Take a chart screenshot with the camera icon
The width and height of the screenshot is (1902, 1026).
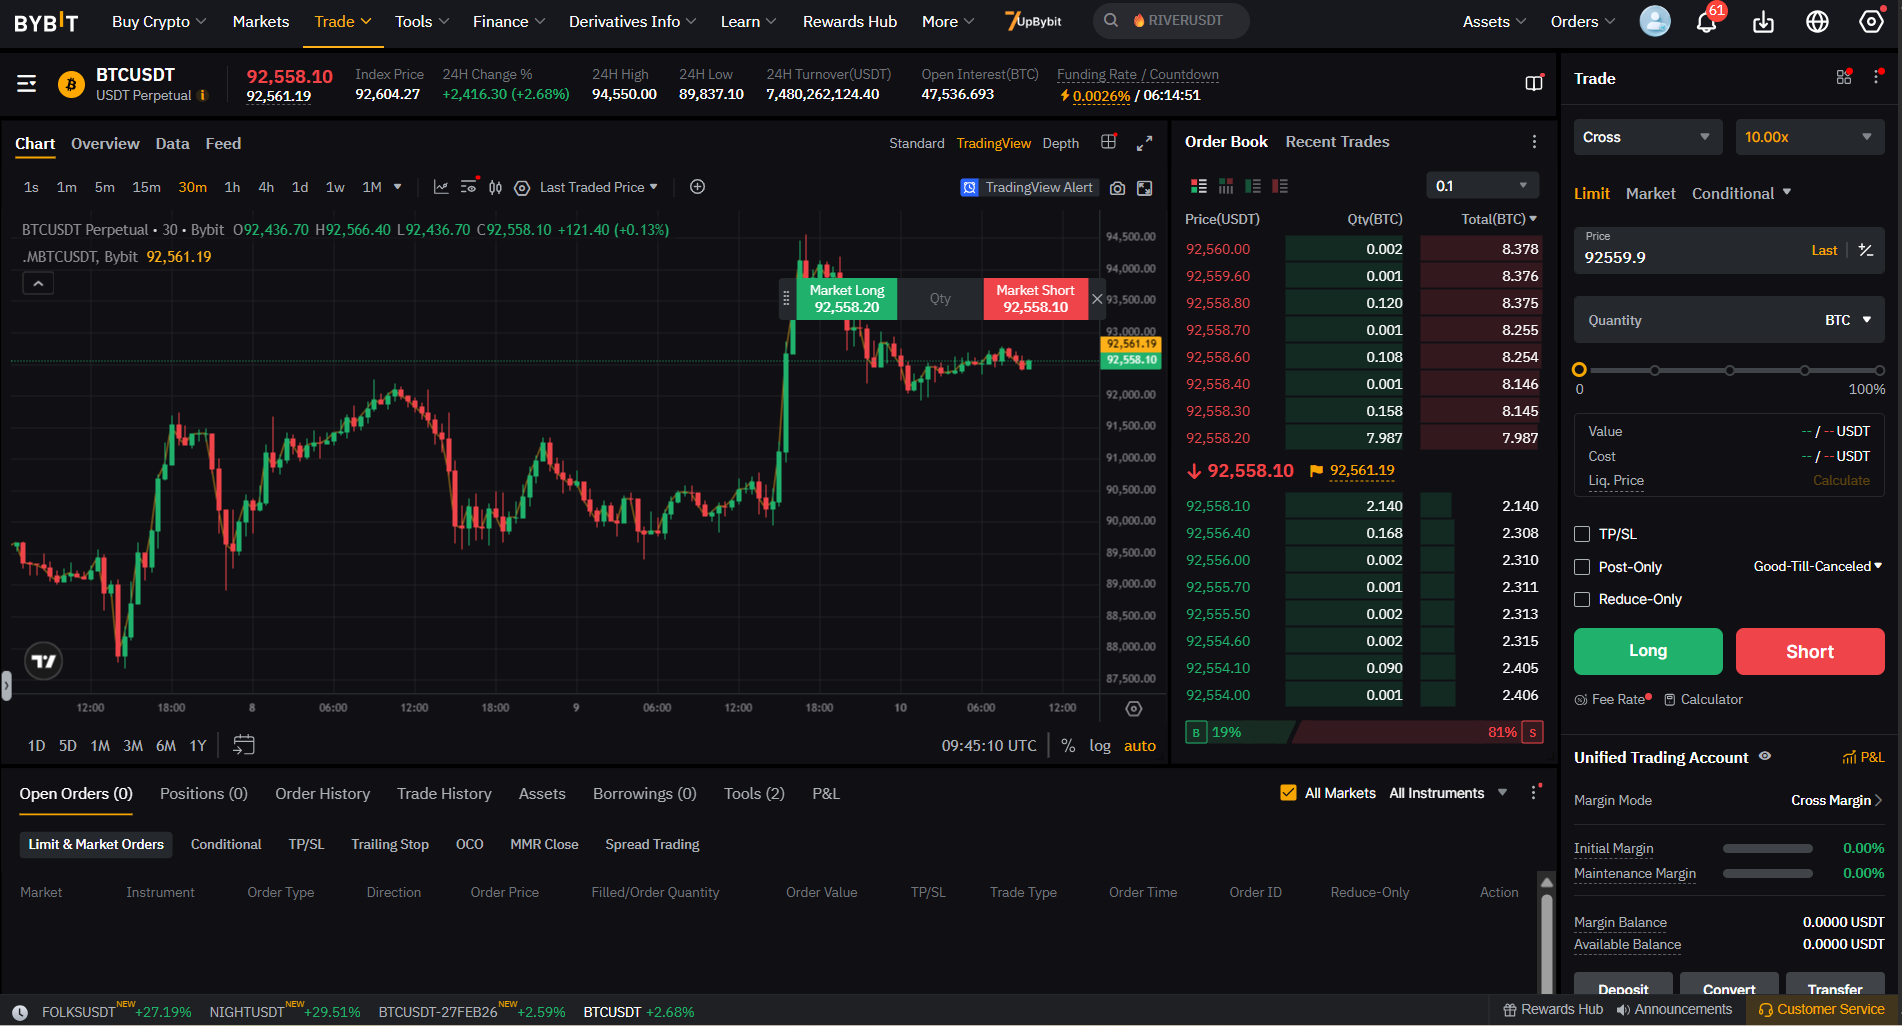point(1117,187)
